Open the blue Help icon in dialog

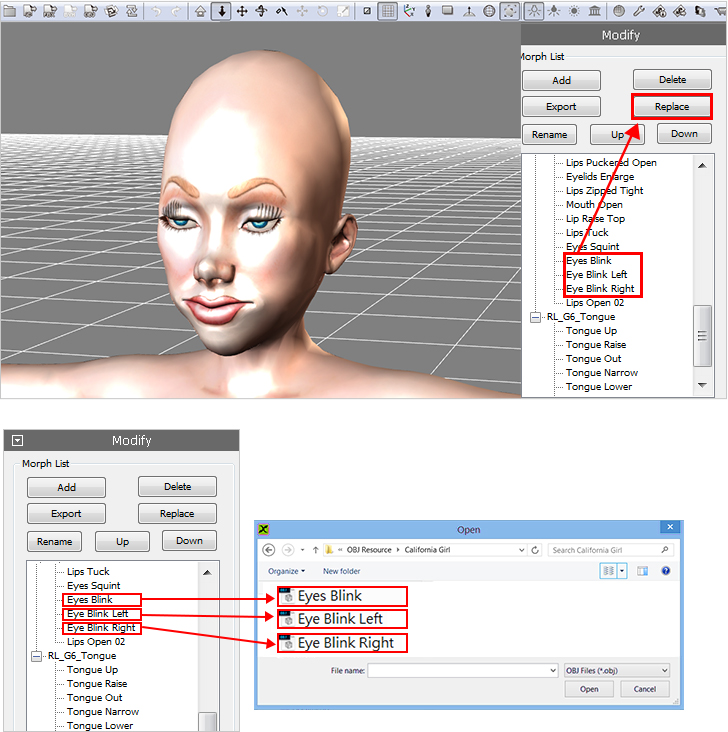(x=665, y=571)
